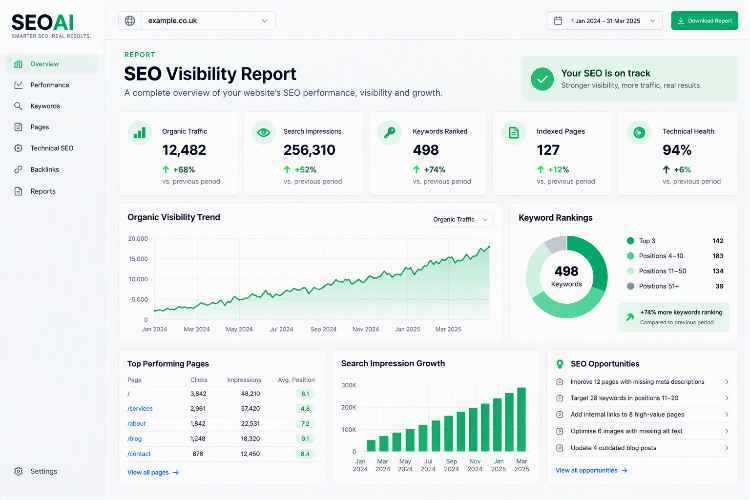Follow the View all opportunities link
750x500 pixels.
591,471
